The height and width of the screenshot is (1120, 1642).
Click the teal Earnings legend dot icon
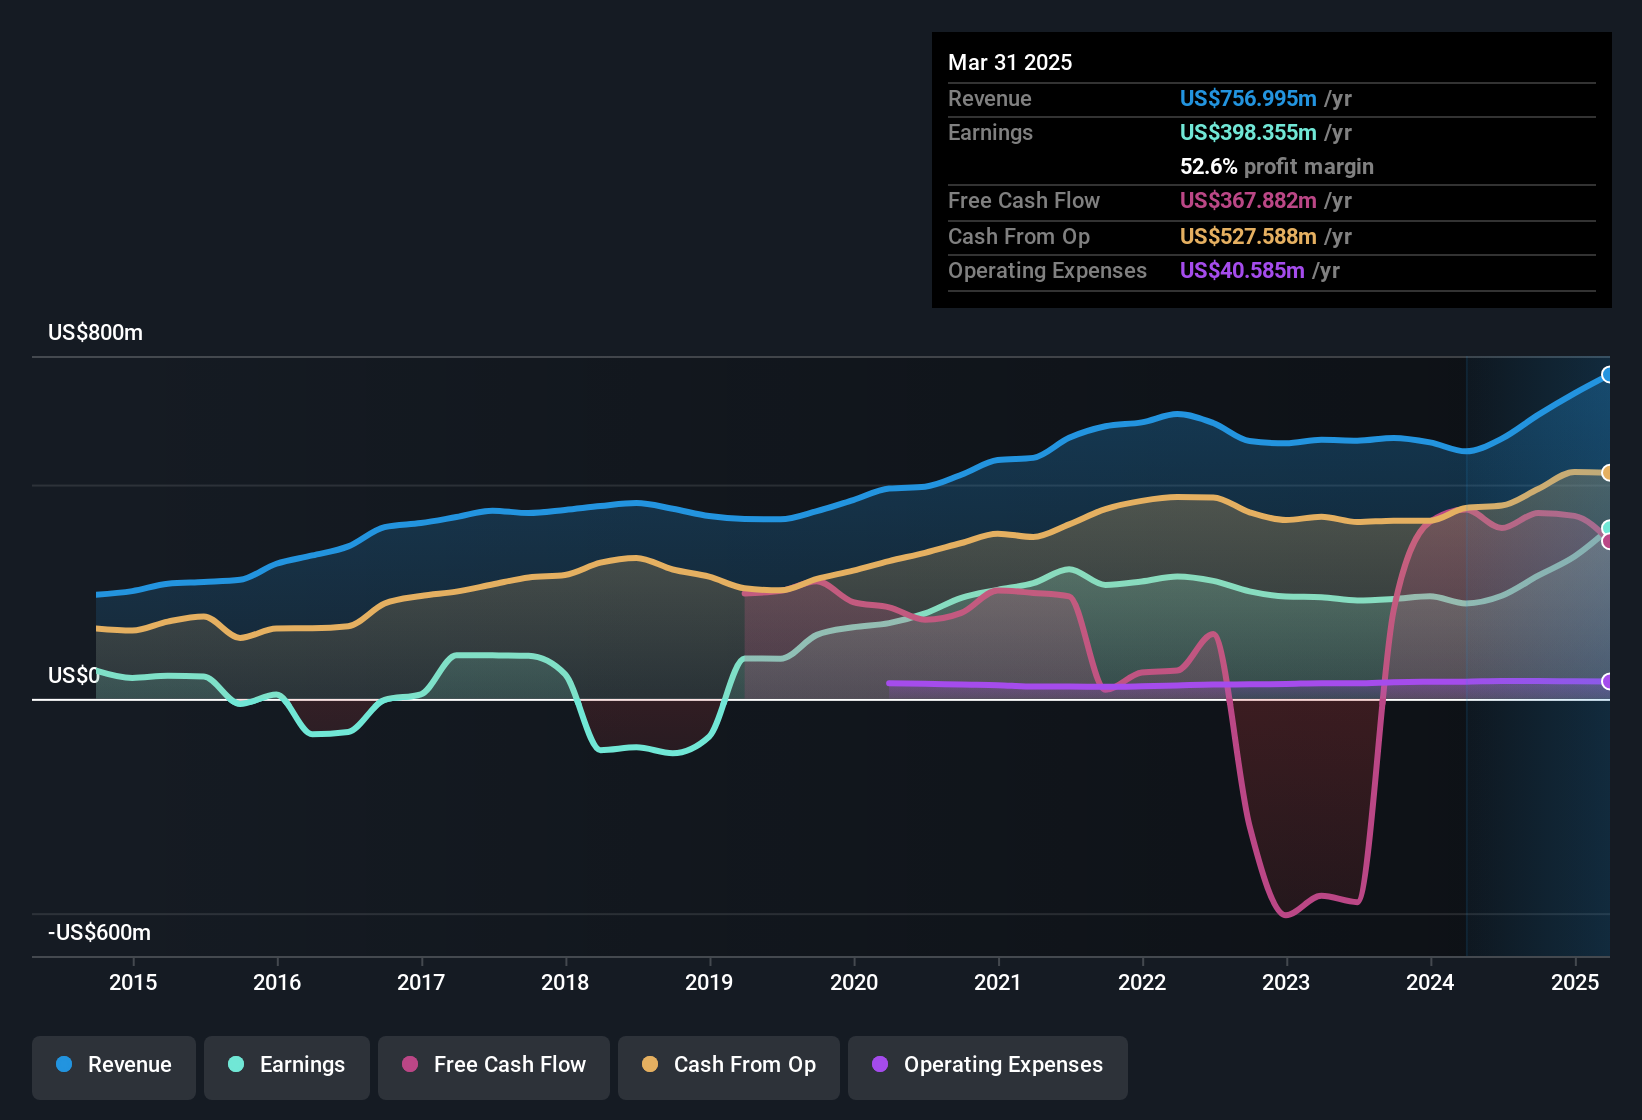point(237,1065)
